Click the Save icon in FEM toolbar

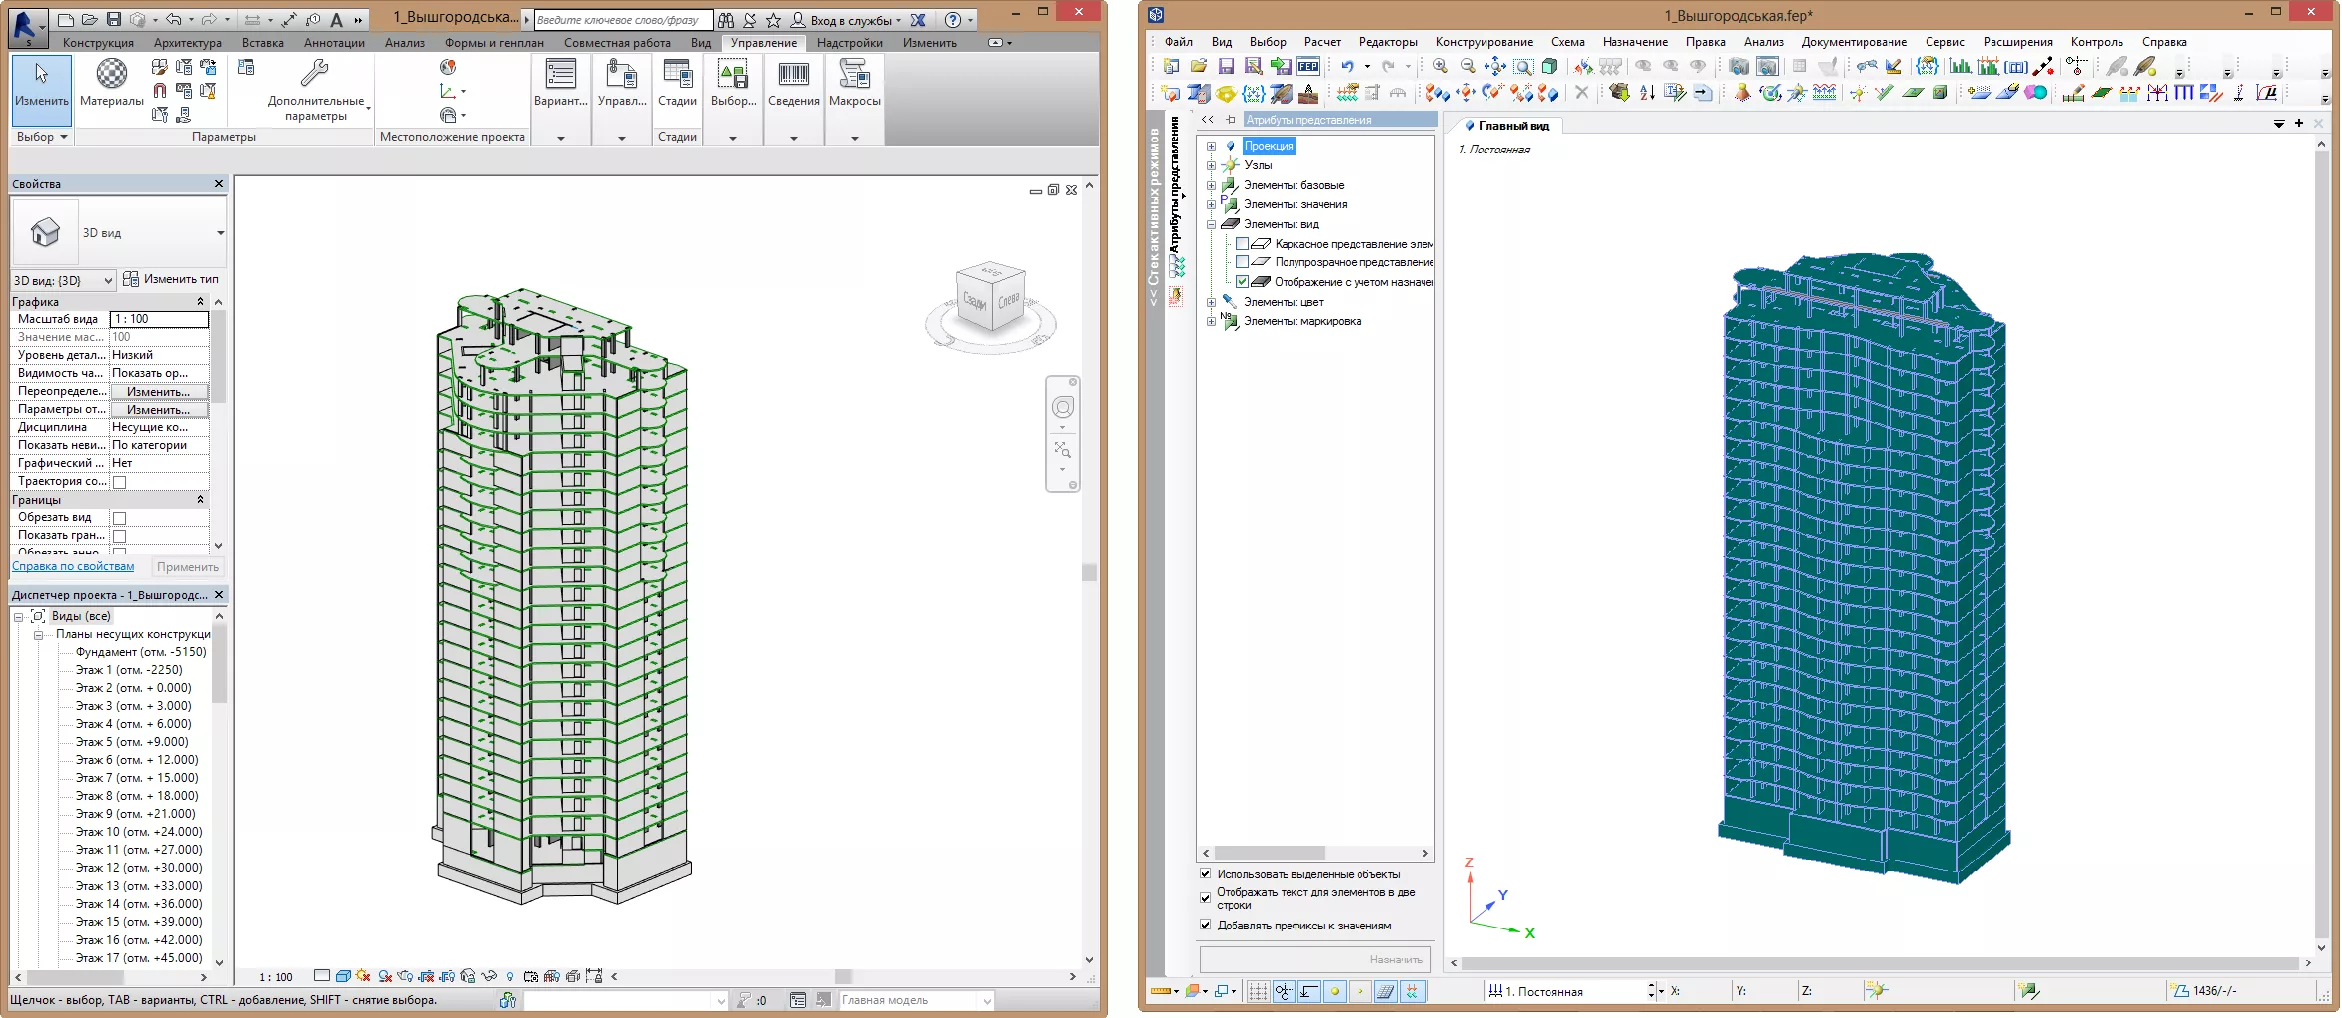click(1226, 67)
